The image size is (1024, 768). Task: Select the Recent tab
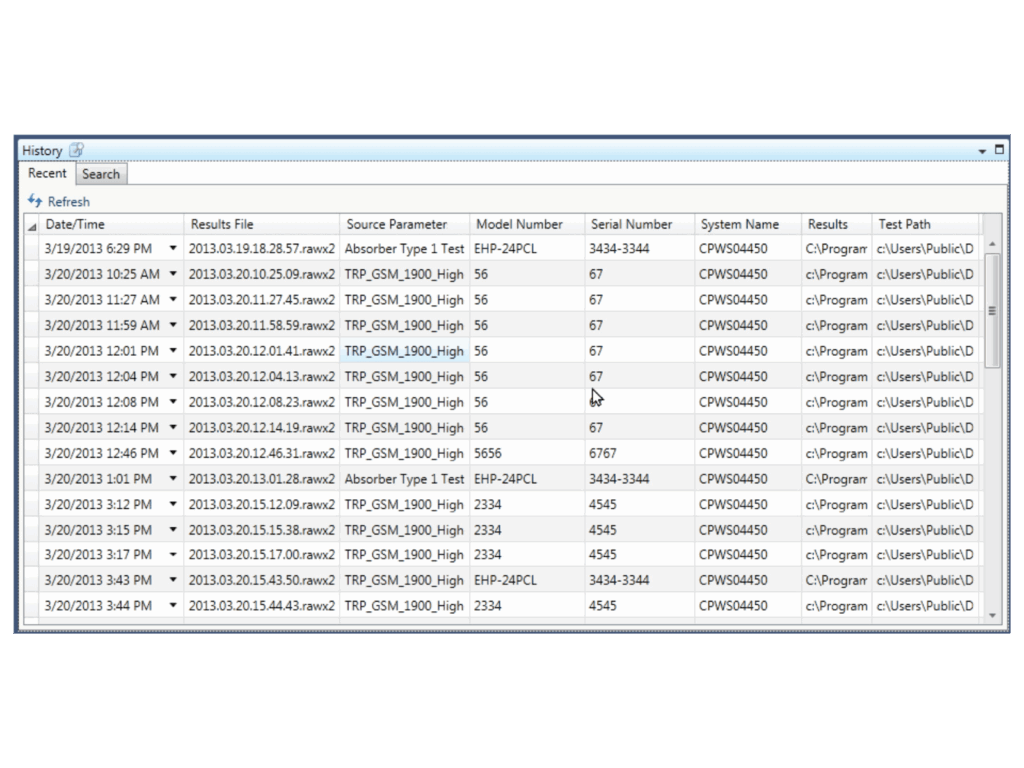click(47, 173)
